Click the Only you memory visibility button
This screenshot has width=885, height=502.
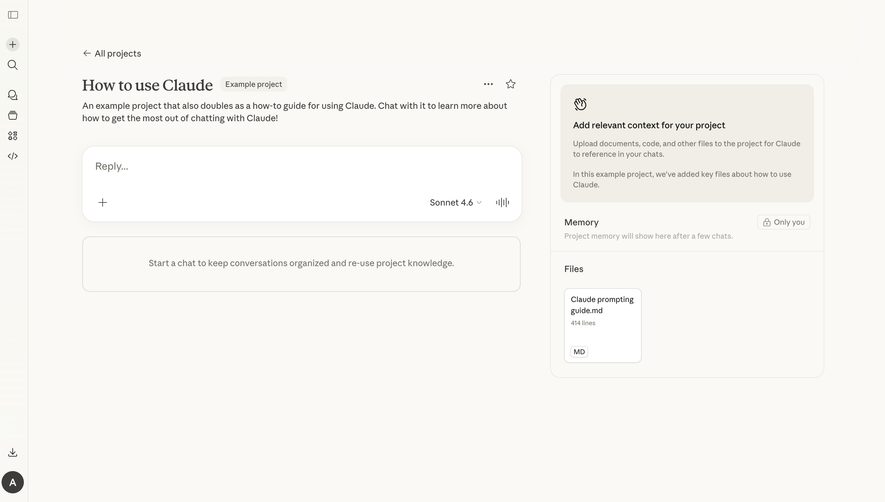click(783, 222)
